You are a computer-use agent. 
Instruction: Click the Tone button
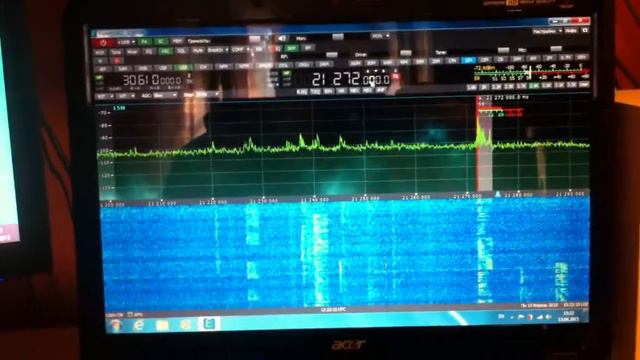tap(116, 52)
